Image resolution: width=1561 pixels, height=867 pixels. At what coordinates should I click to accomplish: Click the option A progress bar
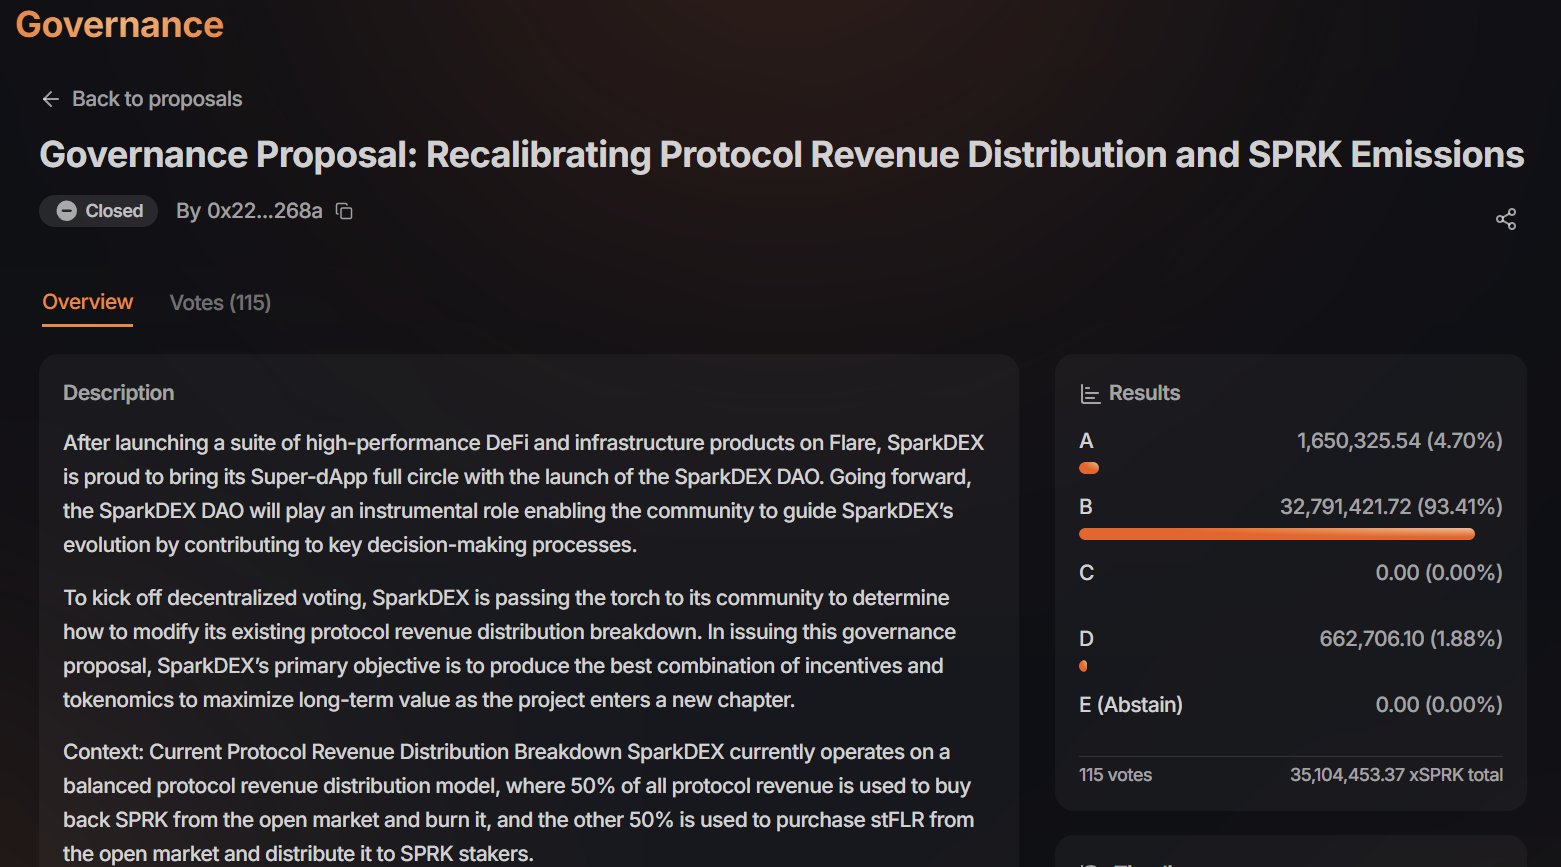pos(1089,468)
